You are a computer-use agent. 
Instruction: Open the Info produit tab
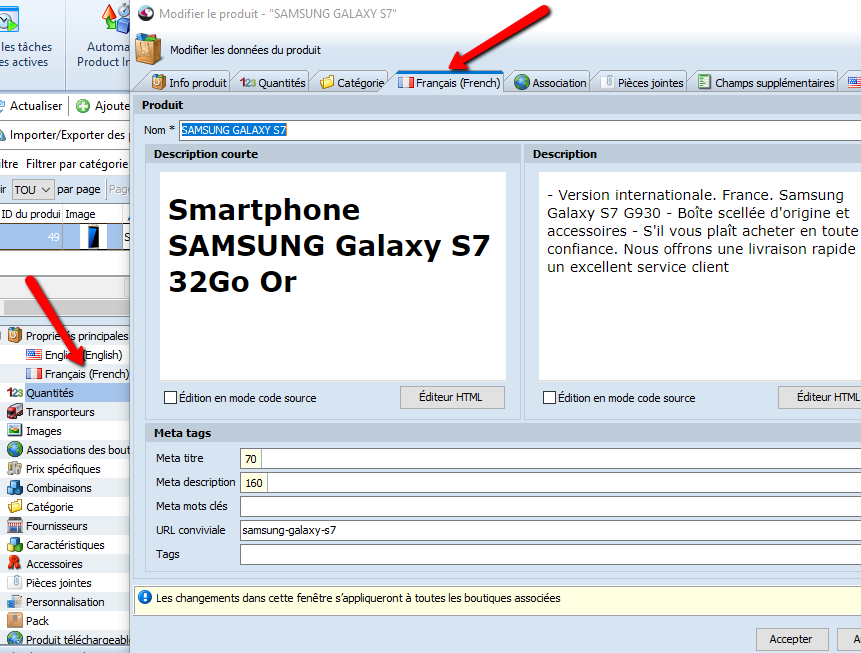pos(189,82)
